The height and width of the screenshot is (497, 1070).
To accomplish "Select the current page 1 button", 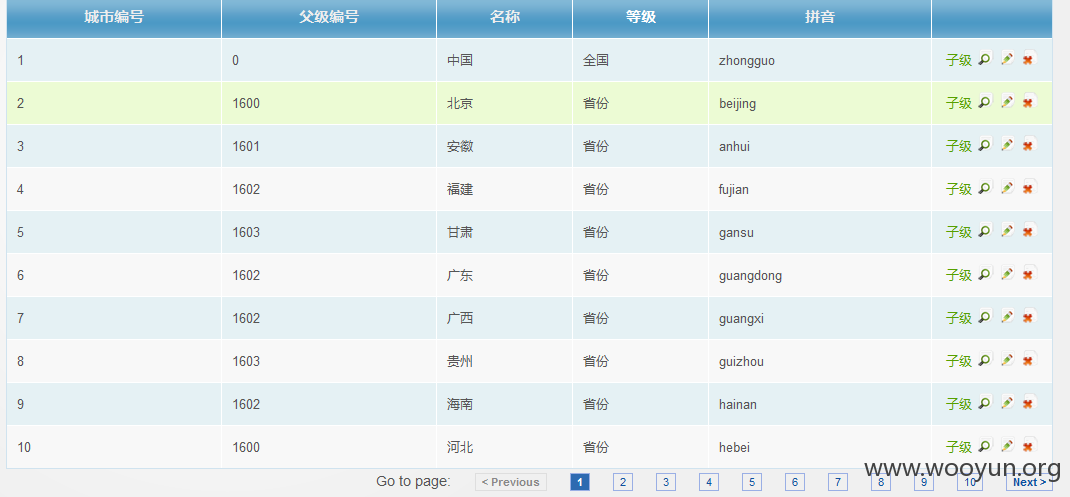I will pyautogui.click(x=579, y=482).
